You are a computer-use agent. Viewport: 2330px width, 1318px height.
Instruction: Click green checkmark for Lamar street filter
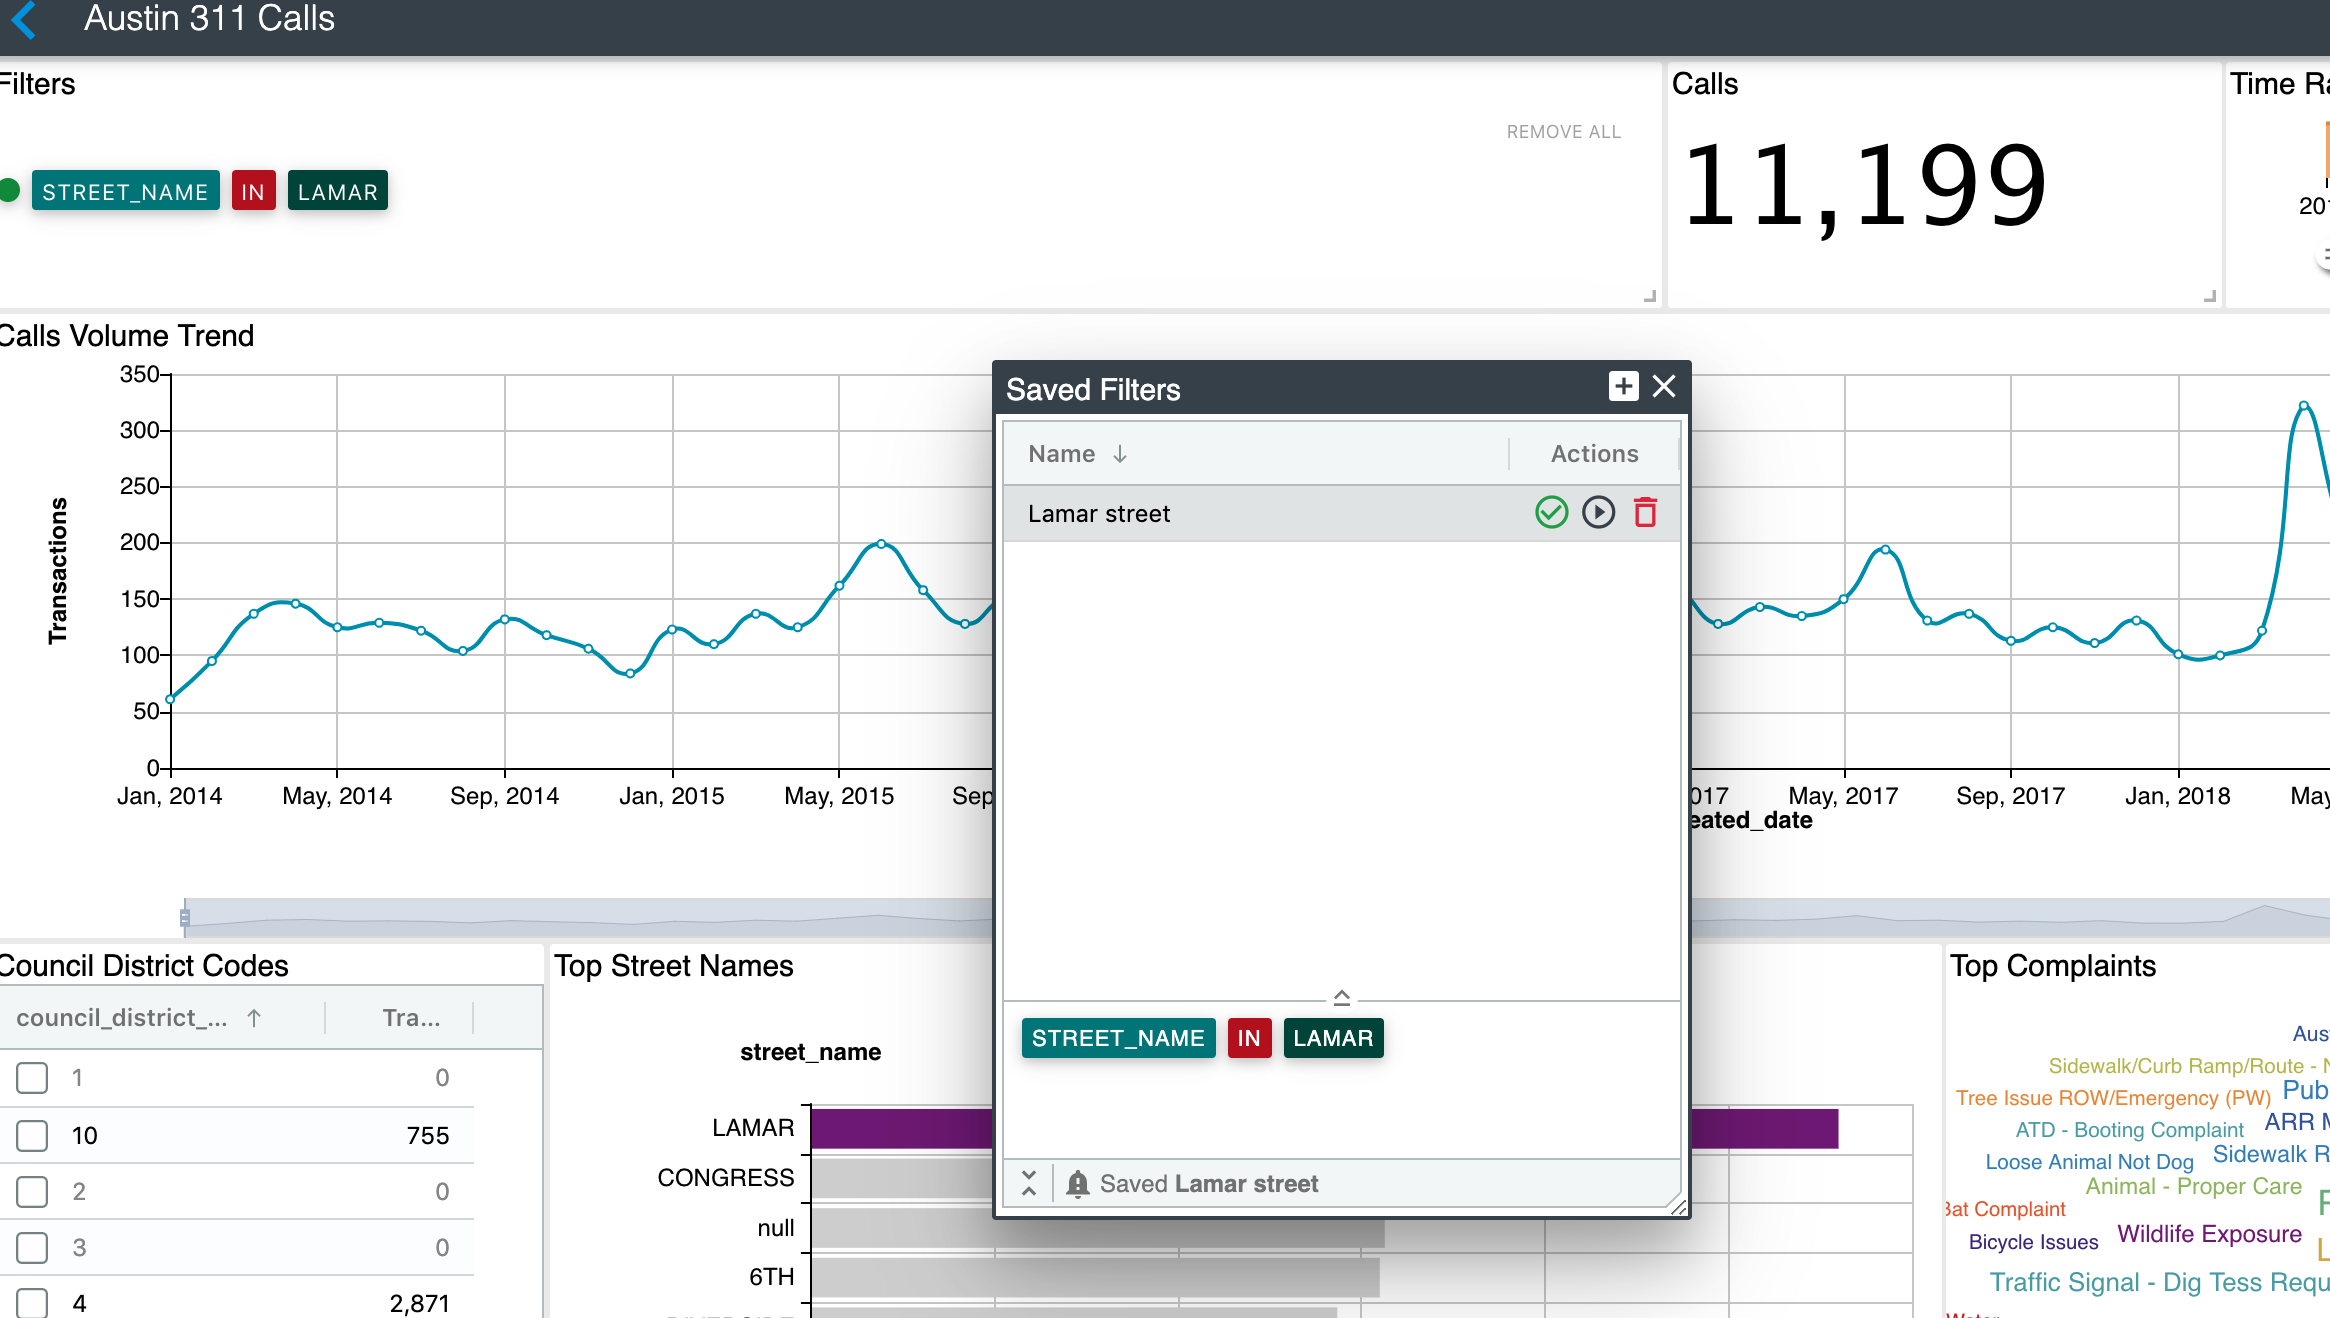coord(1551,513)
